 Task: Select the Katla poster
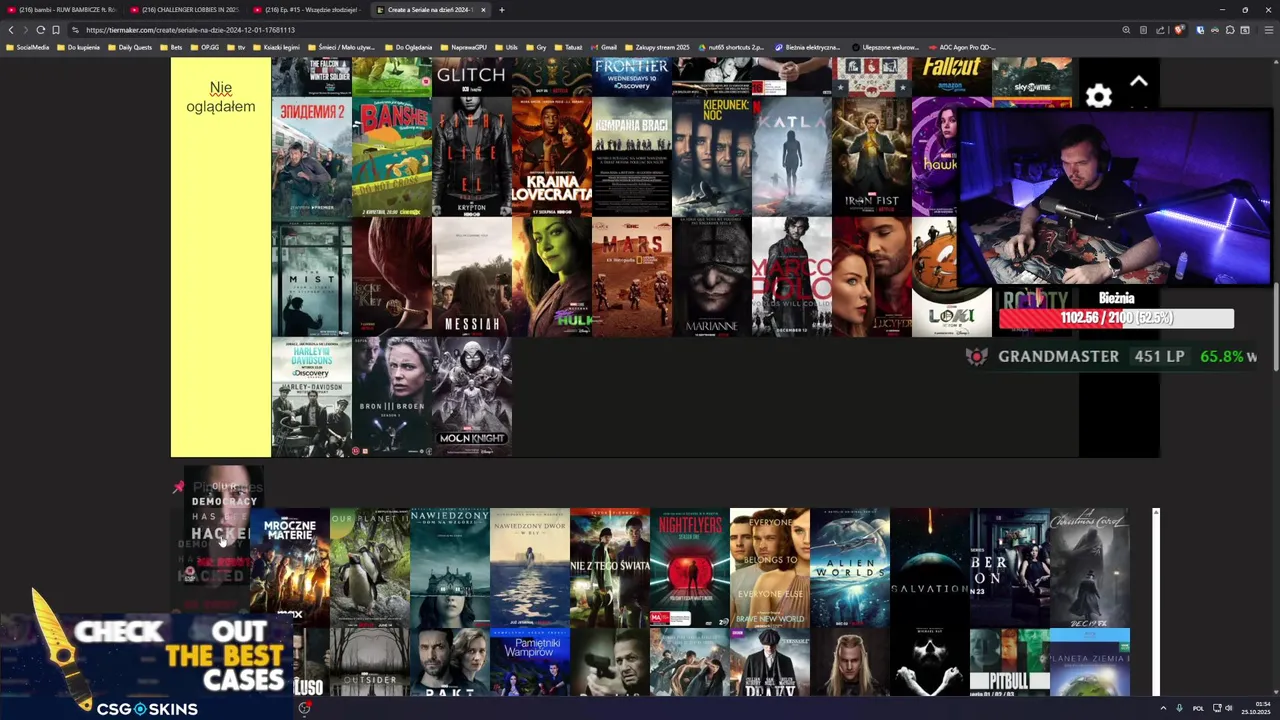(791, 157)
